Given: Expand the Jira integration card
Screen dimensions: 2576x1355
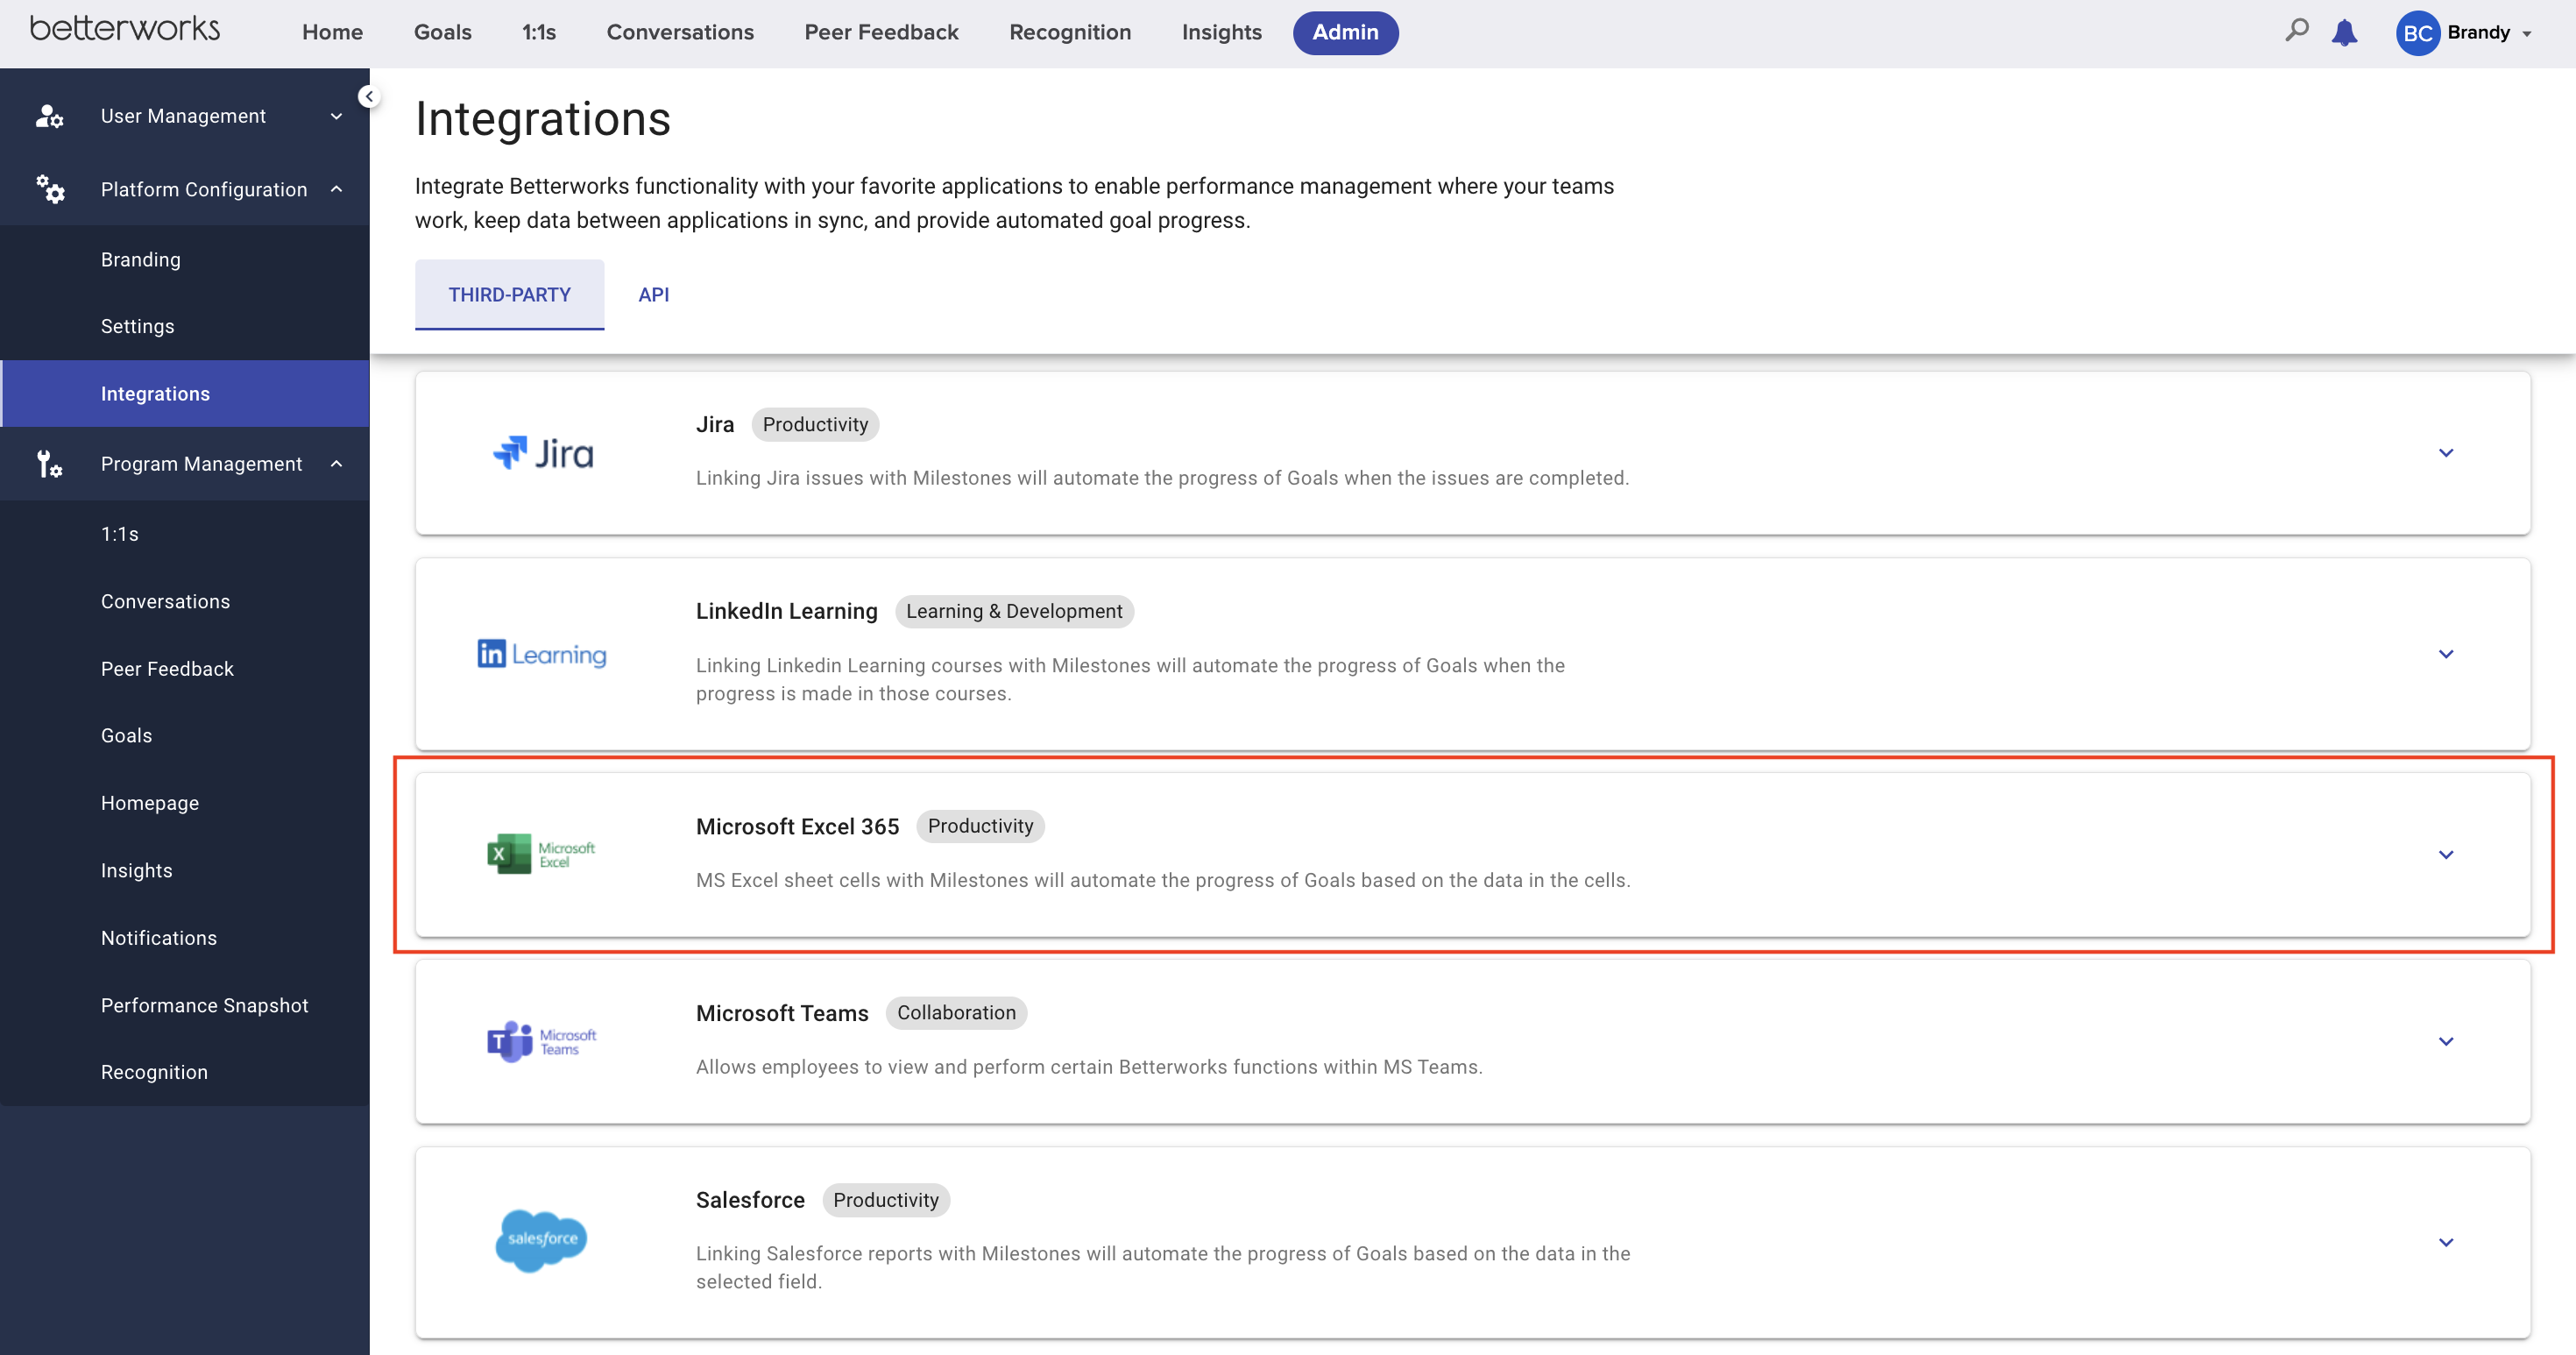Looking at the screenshot, I should tap(2445, 453).
